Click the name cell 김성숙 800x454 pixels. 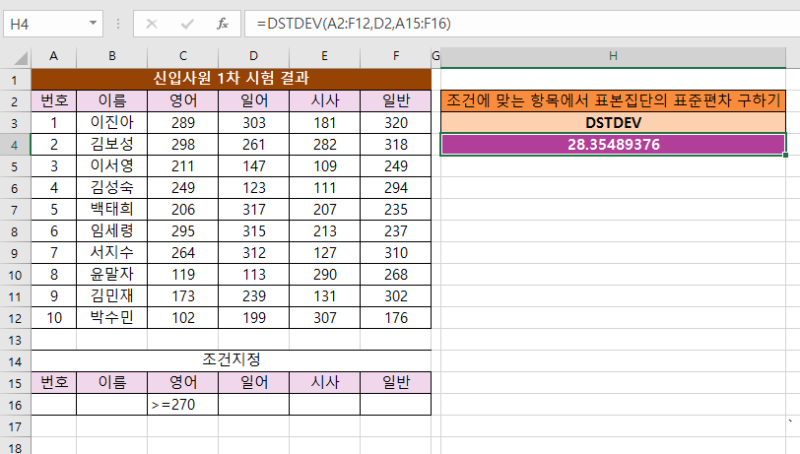pos(112,188)
